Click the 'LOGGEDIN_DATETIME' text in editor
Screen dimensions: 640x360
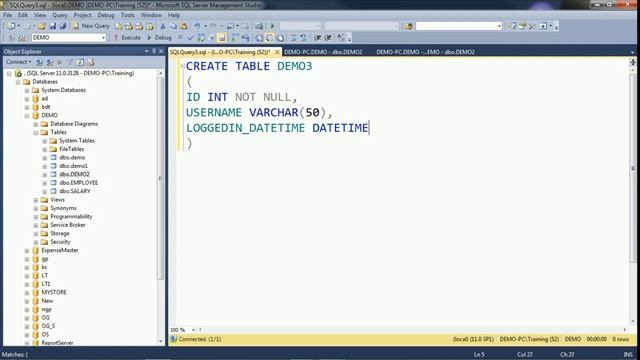(x=245, y=128)
